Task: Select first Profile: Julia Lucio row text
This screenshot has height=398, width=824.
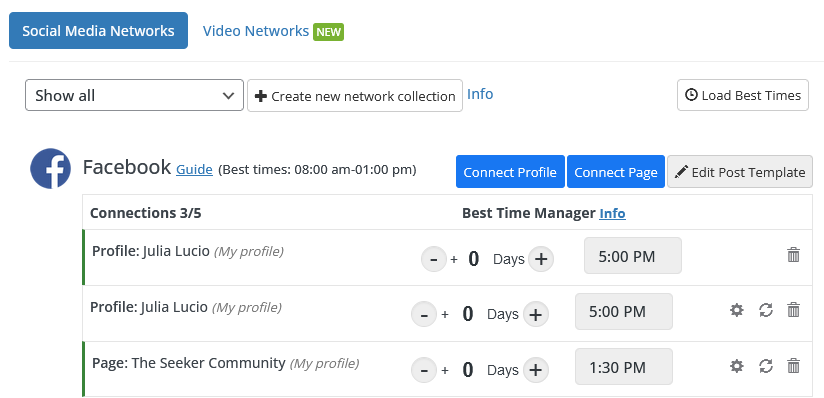Action: (x=151, y=251)
